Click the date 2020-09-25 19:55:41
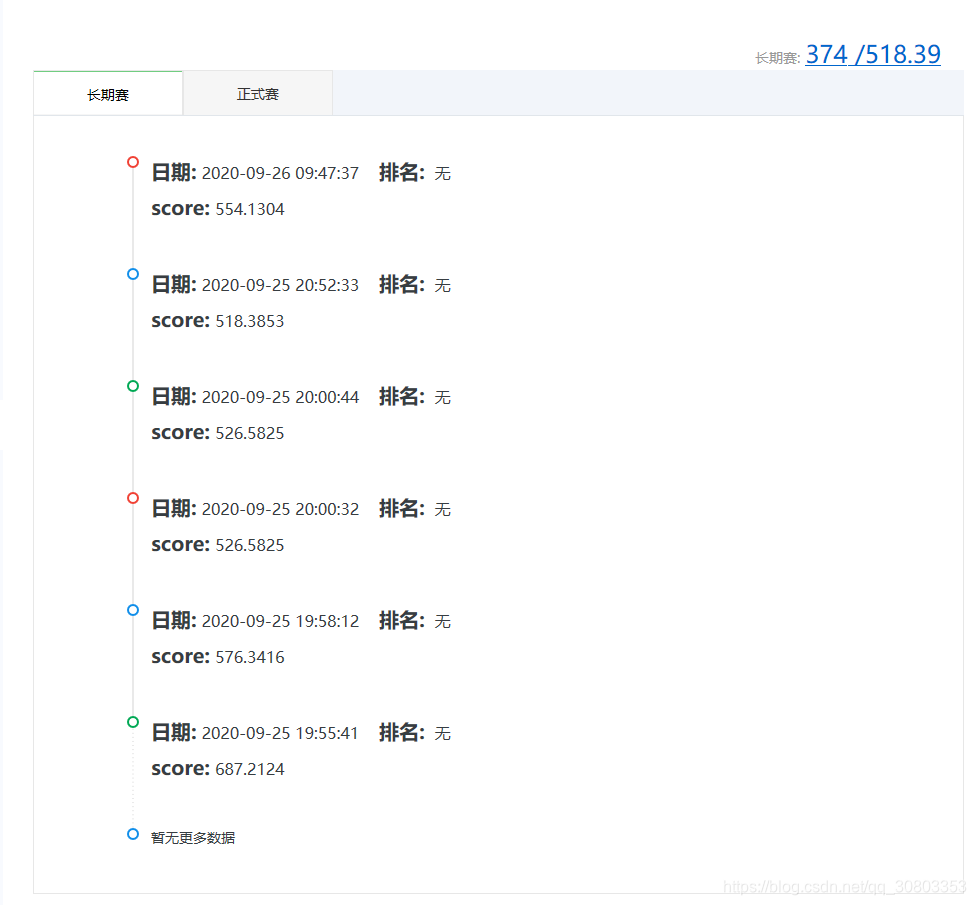976x905 pixels. tap(282, 732)
